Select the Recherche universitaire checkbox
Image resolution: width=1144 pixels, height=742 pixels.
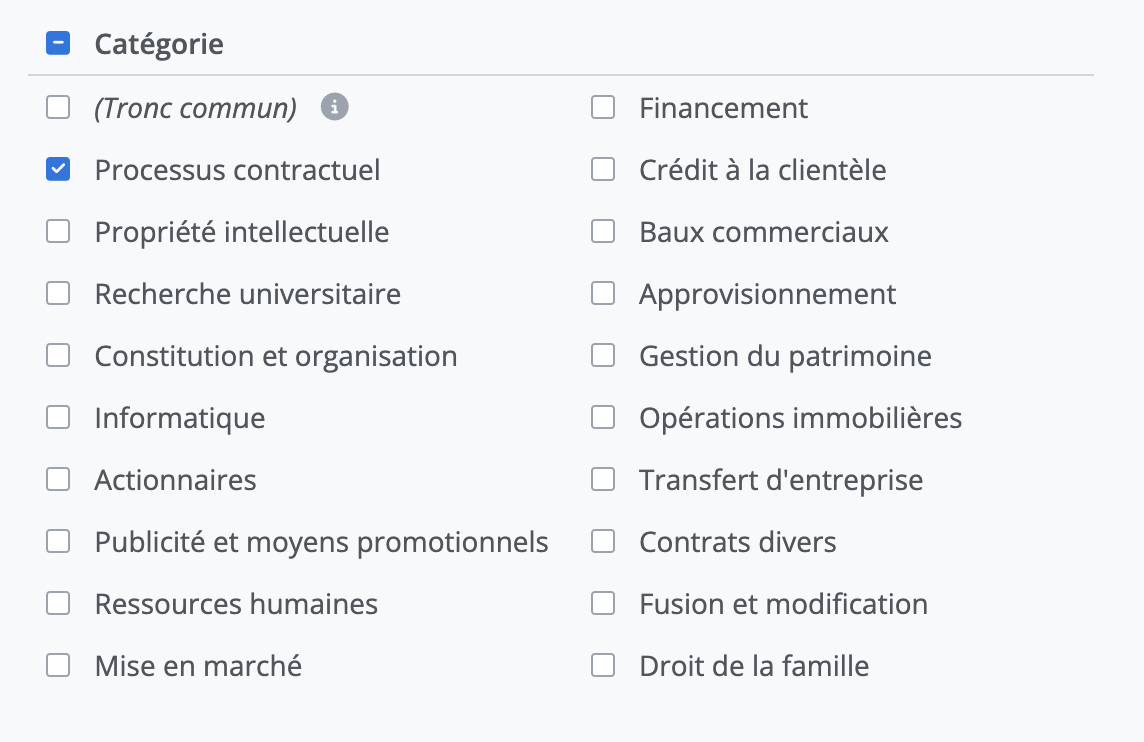click(x=58, y=294)
